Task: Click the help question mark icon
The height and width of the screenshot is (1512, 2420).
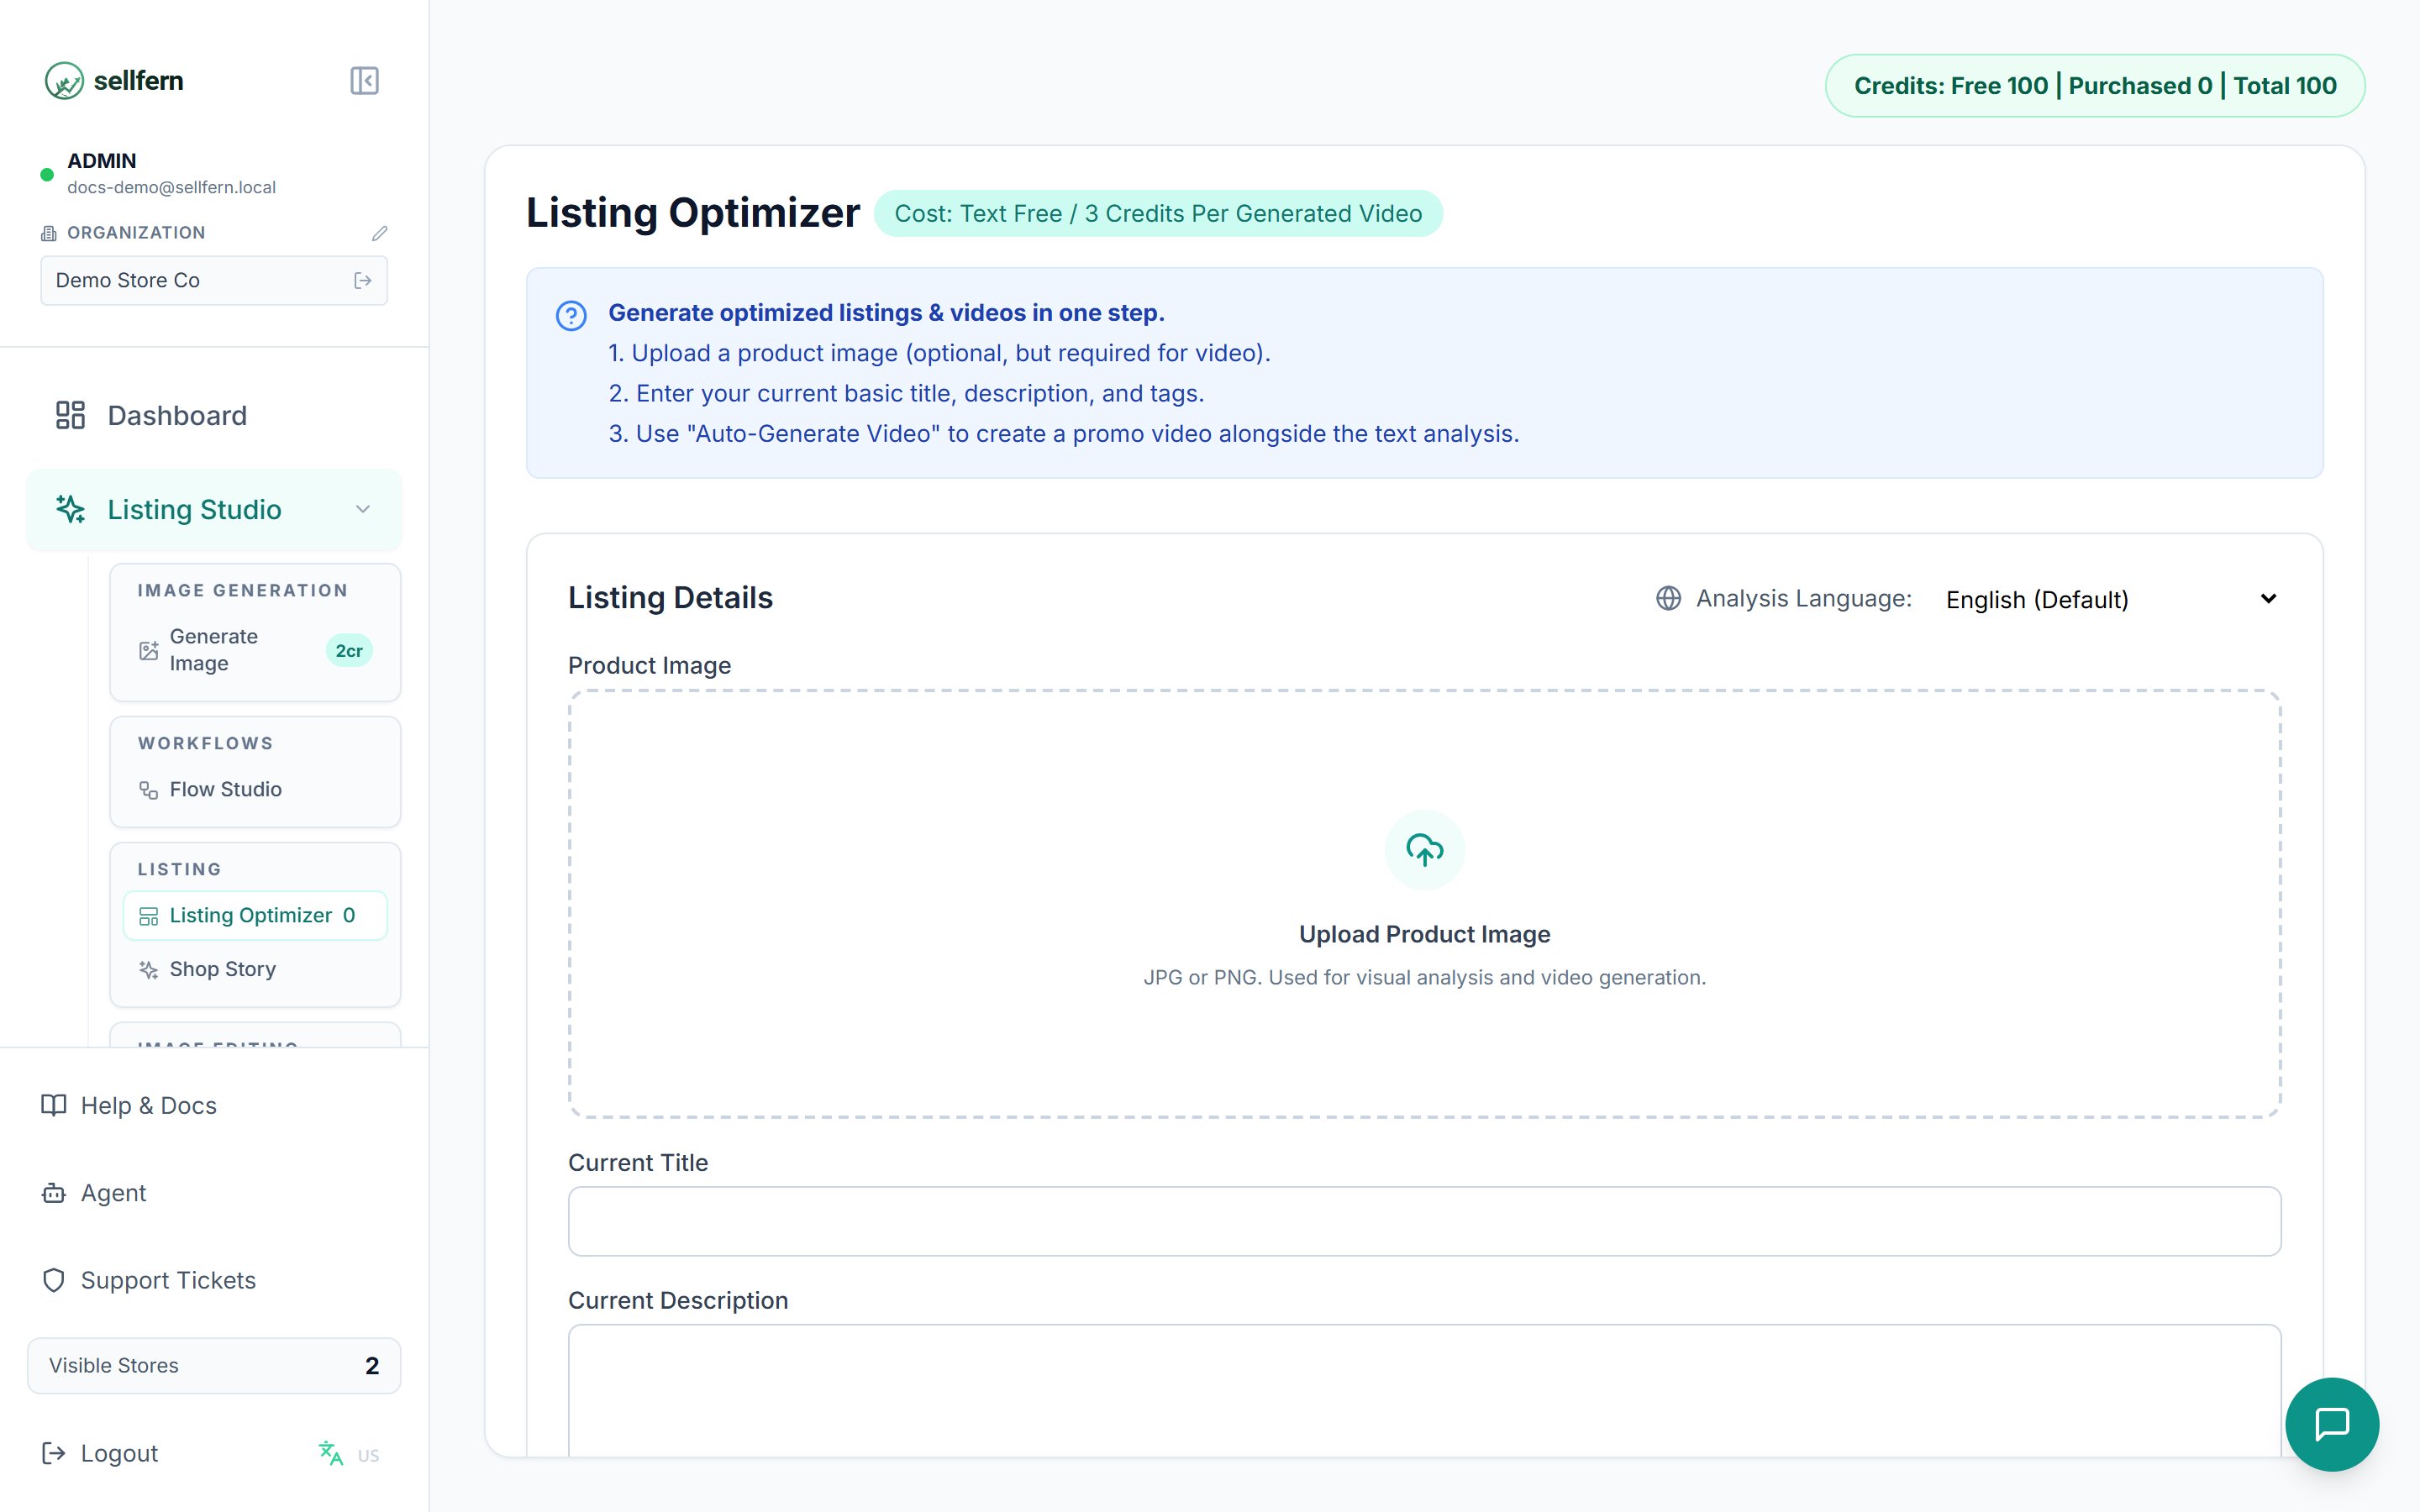Action: 571,316
